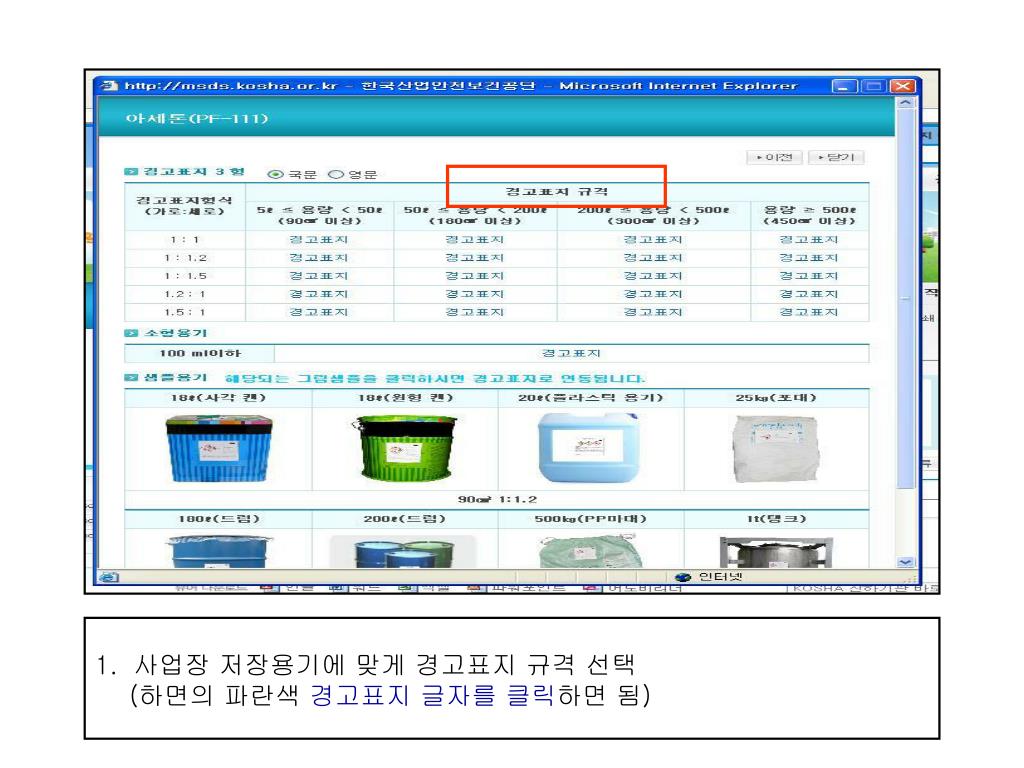This screenshot has height=768, width=1024.
Task: Click the 25kg white sack sample image
Action: pyautogui.click(x=775, y=449)
